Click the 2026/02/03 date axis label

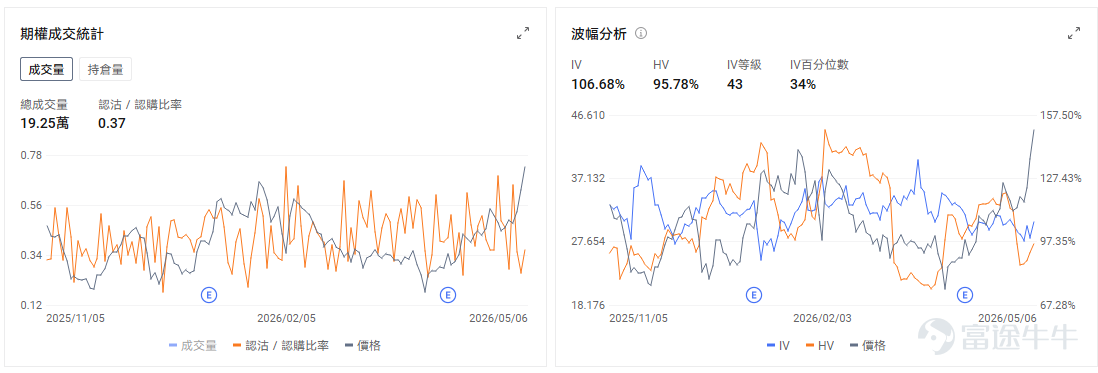coord(823,317)
